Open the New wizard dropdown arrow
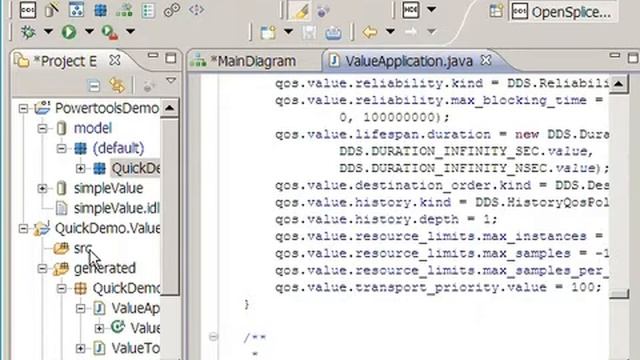This screenshot has width=640, height=360. (288, 31)
